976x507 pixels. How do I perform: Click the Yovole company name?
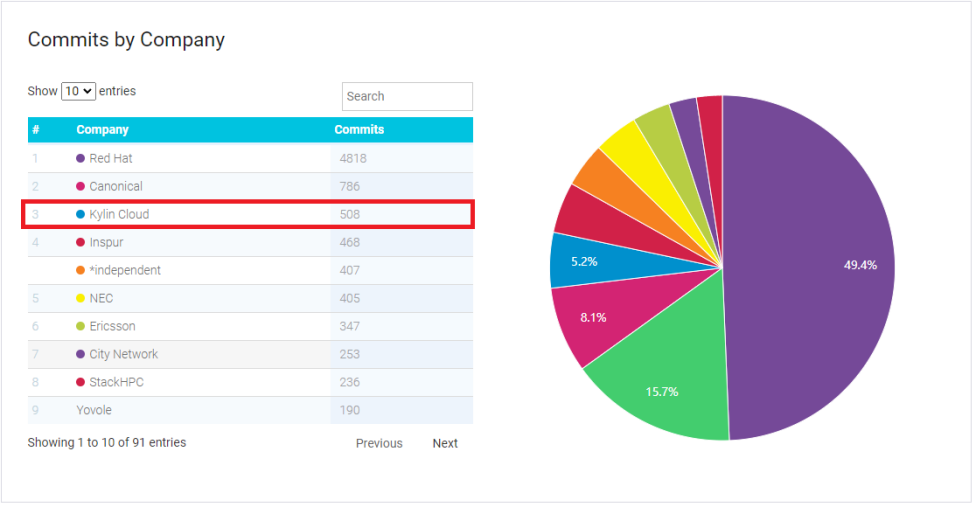94,410
